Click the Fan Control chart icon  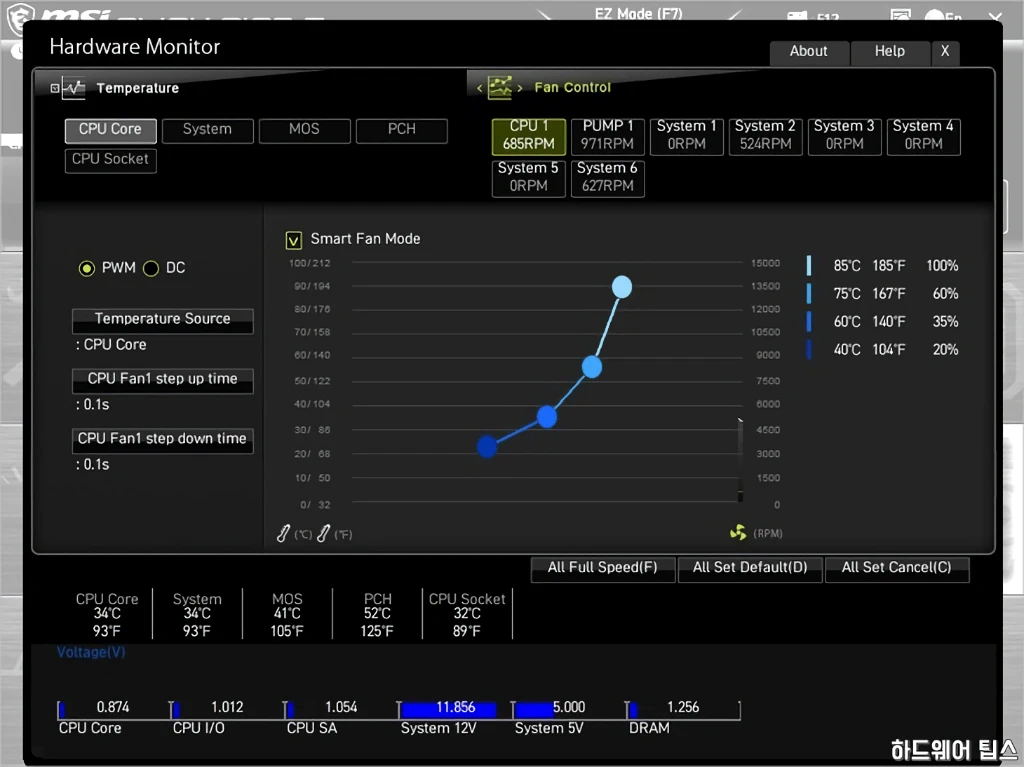[x=500, y=87]
